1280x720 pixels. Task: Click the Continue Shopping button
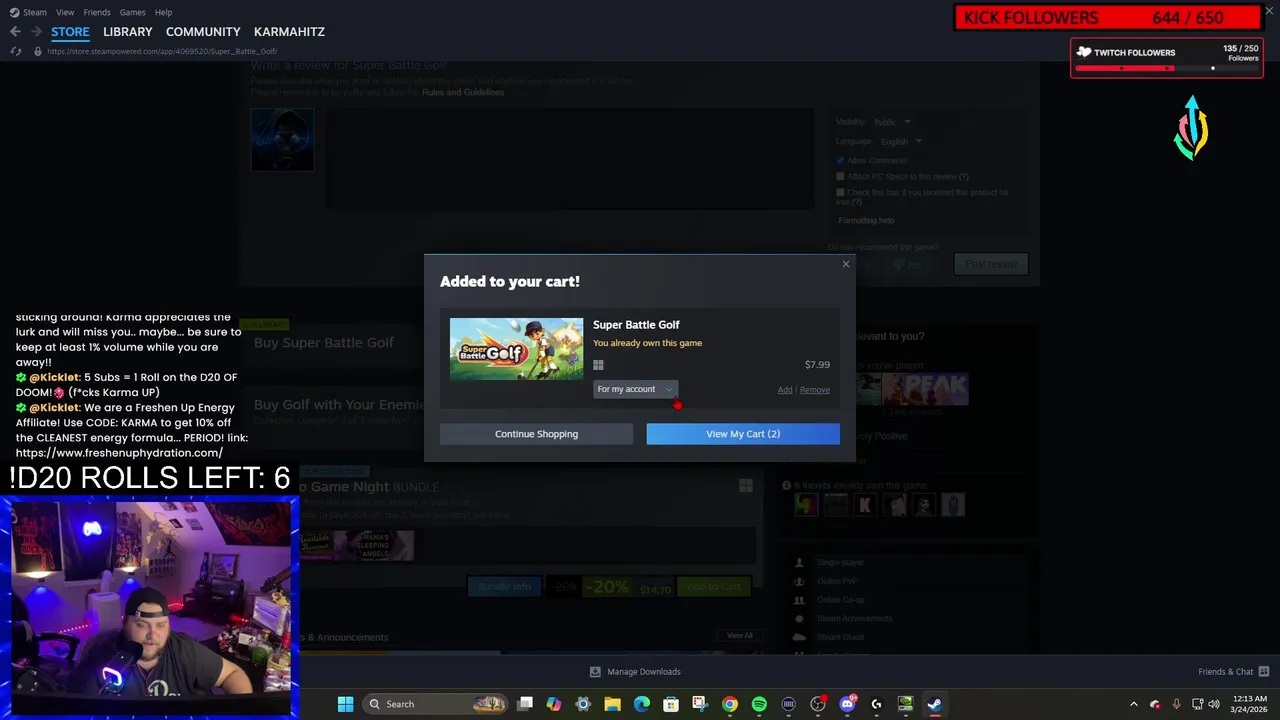[x=536, y=434]
